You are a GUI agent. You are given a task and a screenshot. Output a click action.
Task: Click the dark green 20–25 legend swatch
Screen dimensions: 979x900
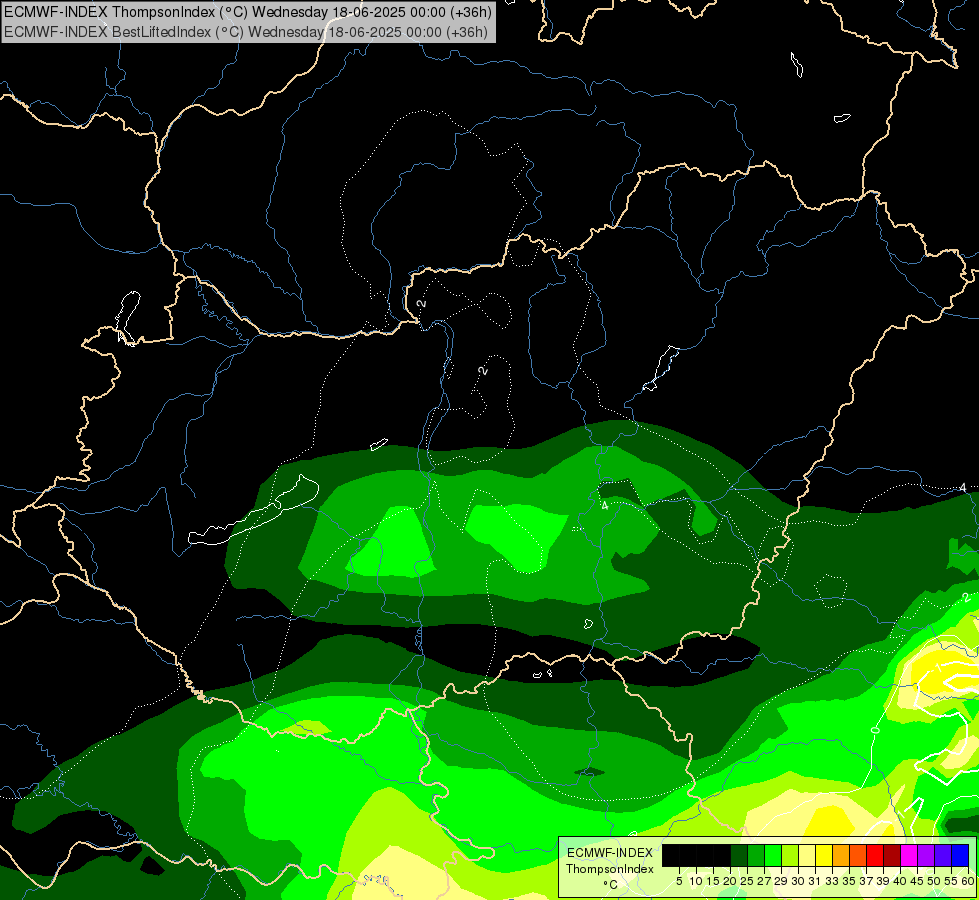[x=739, y=855]
